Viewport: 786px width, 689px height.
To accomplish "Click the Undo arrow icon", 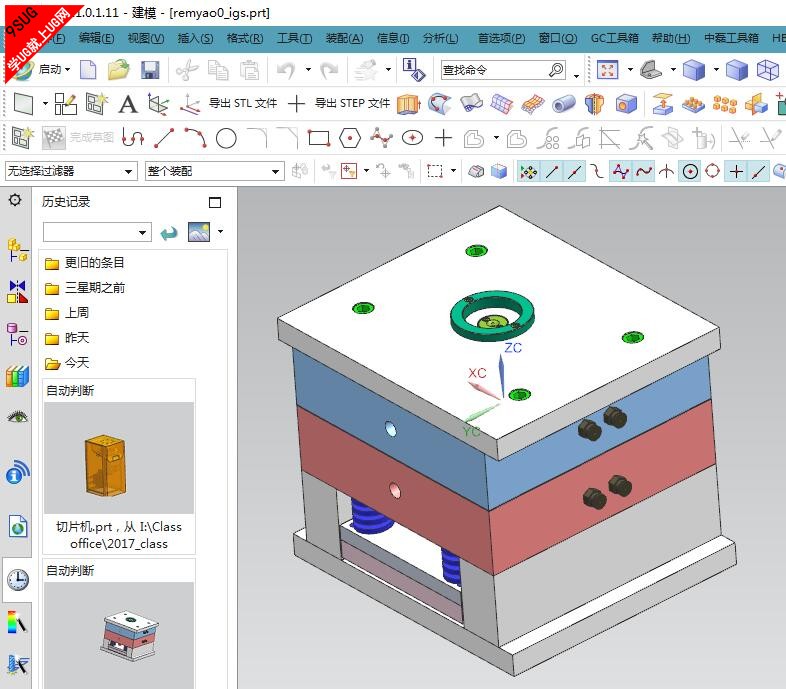I will 287,70.
